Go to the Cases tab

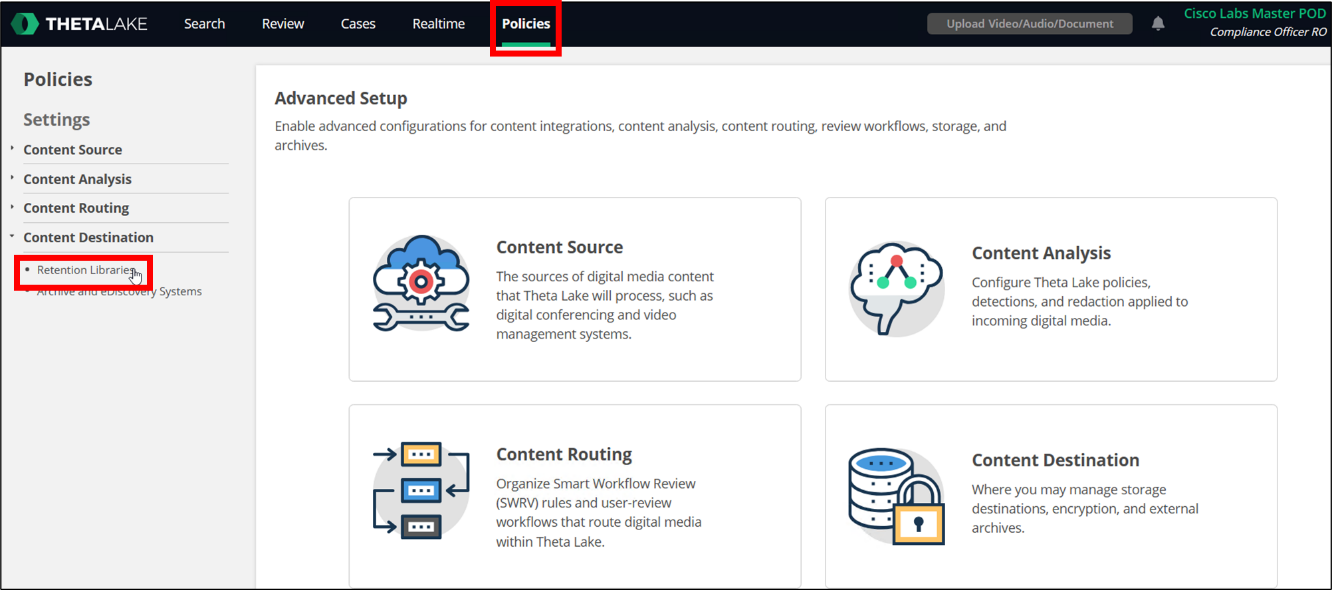click(358, 24)
